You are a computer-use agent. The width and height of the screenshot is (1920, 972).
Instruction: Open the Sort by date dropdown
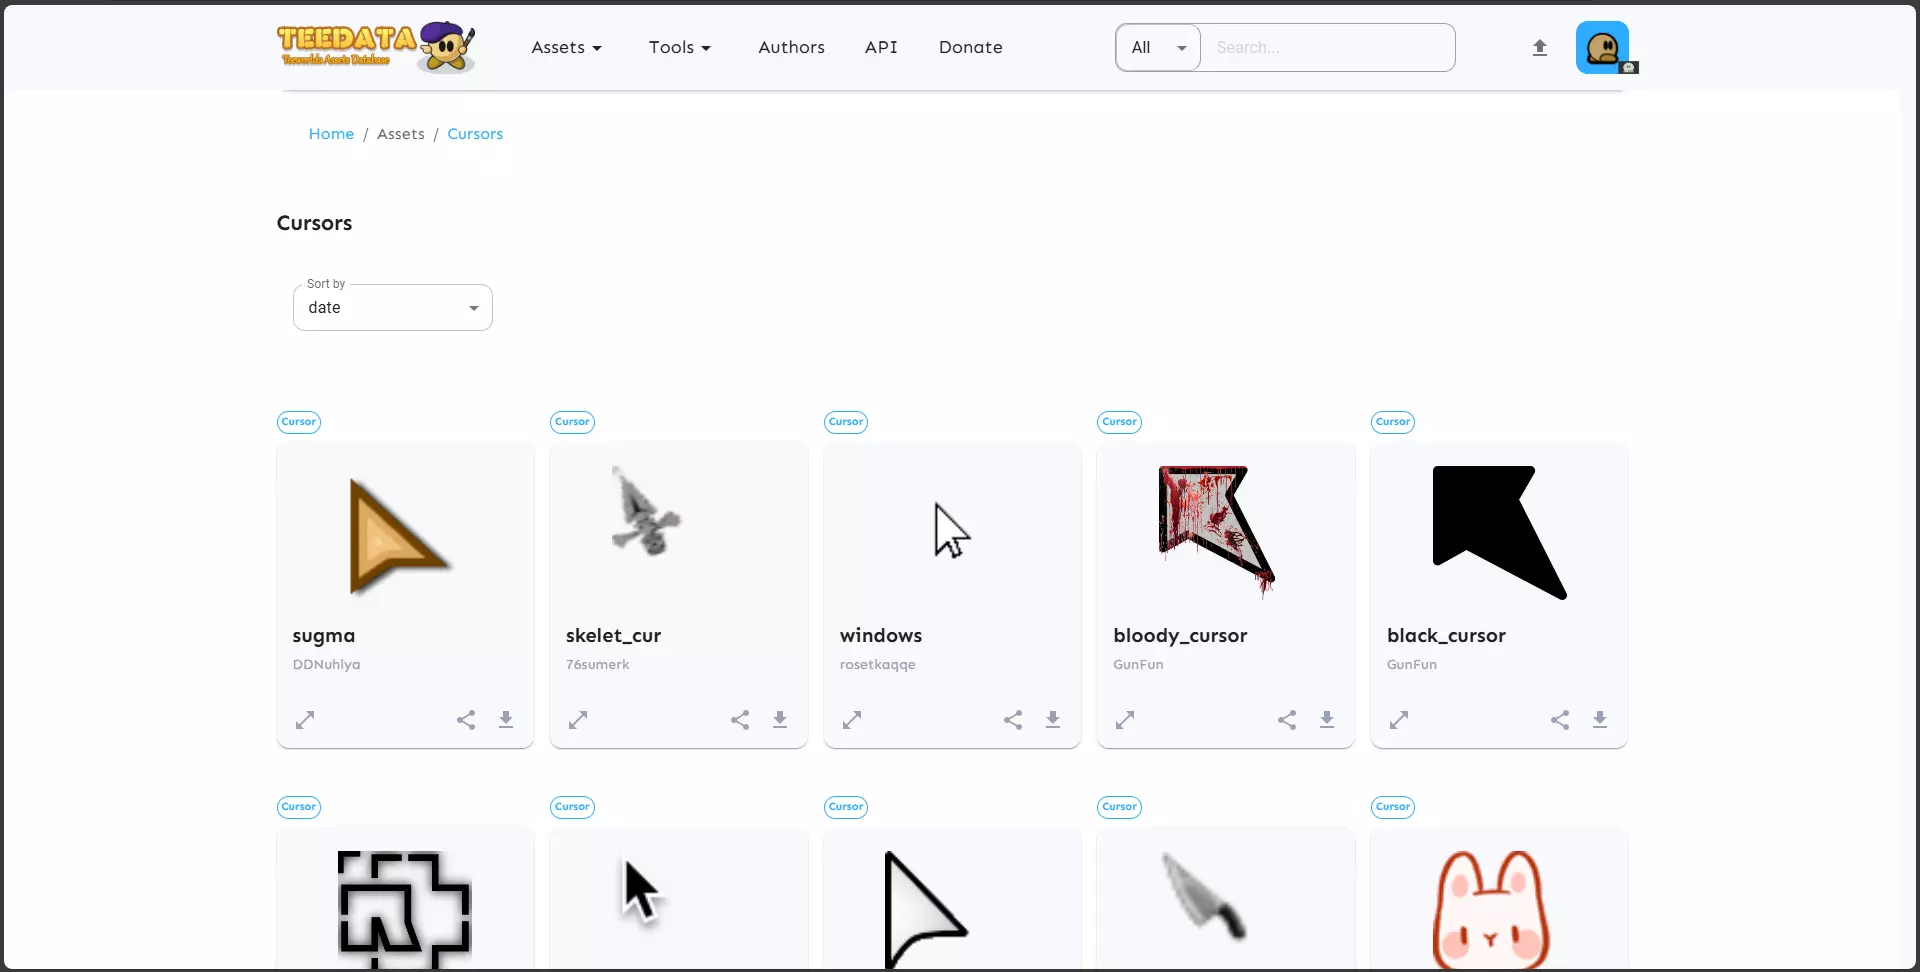[x=393, y=307]
